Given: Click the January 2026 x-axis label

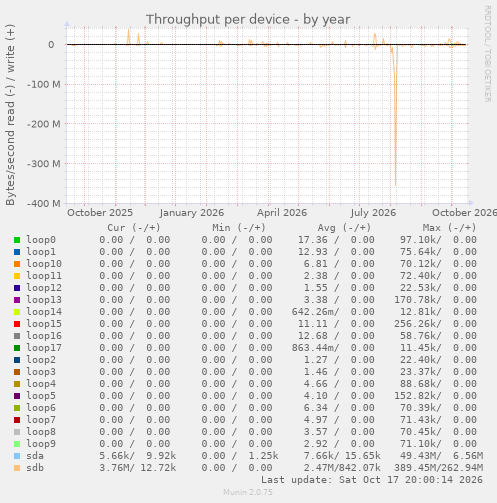Looking at the screenshot, I should (x=192, y=213).
